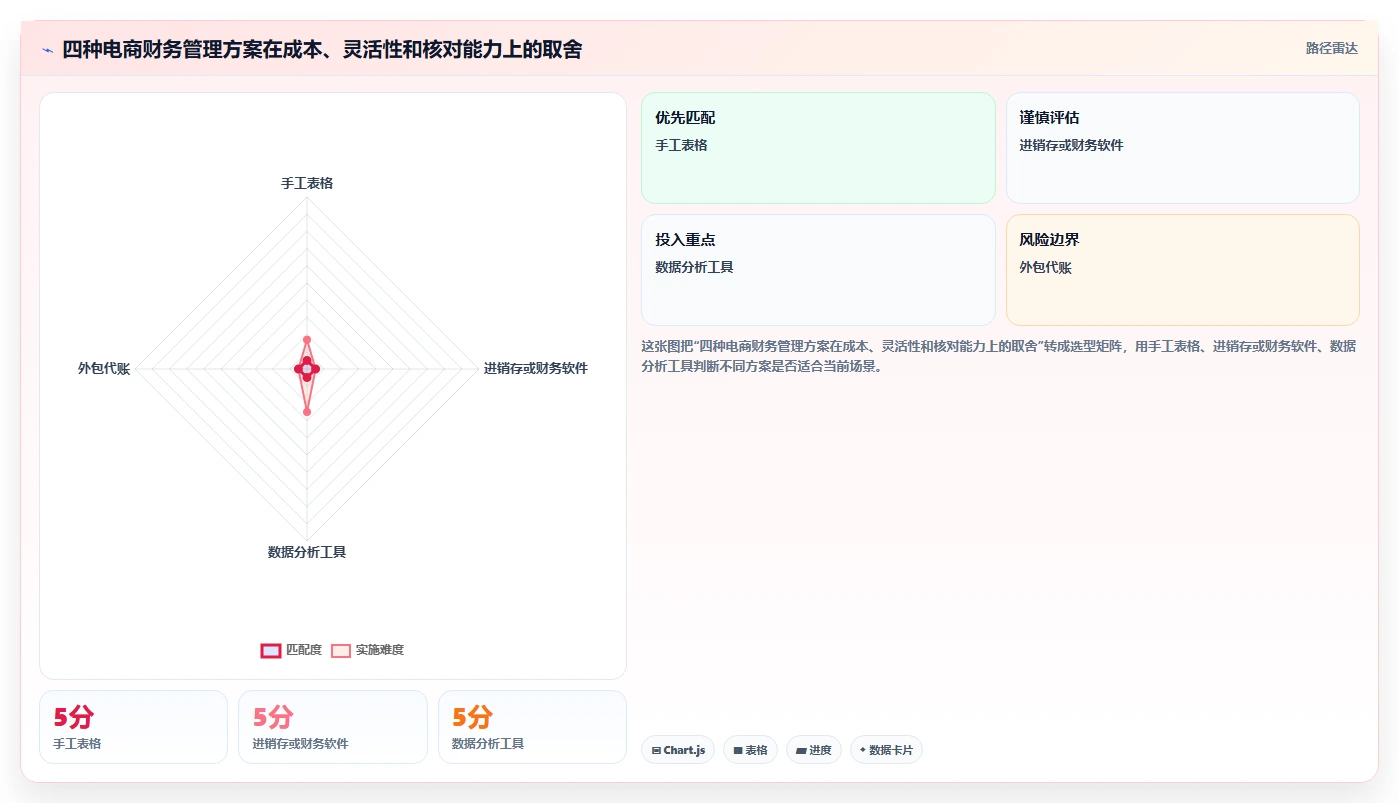Screen dimensions: 1399x803
Task: Click the 数据卡片 tag chip
Action: 886,750
